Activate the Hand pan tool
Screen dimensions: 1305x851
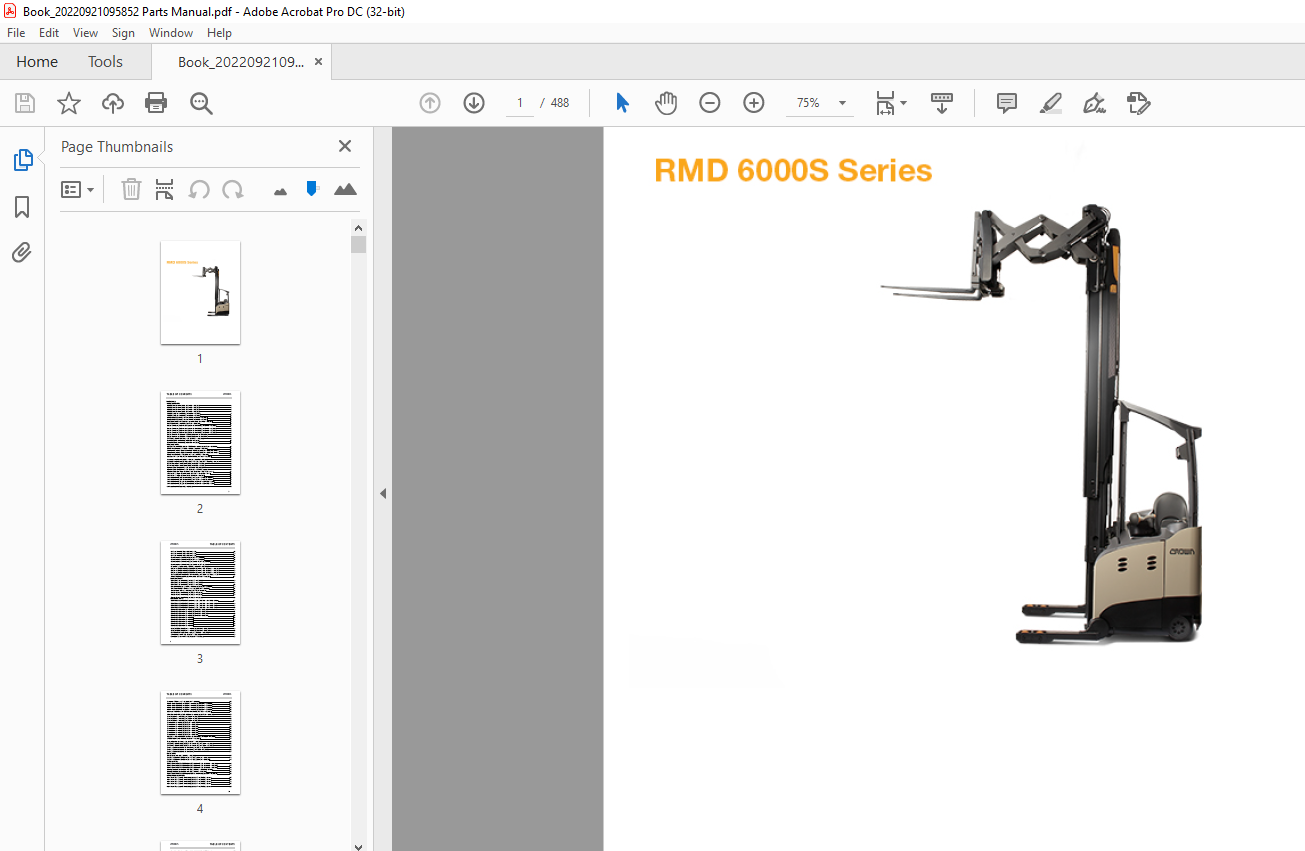point(666,103)
